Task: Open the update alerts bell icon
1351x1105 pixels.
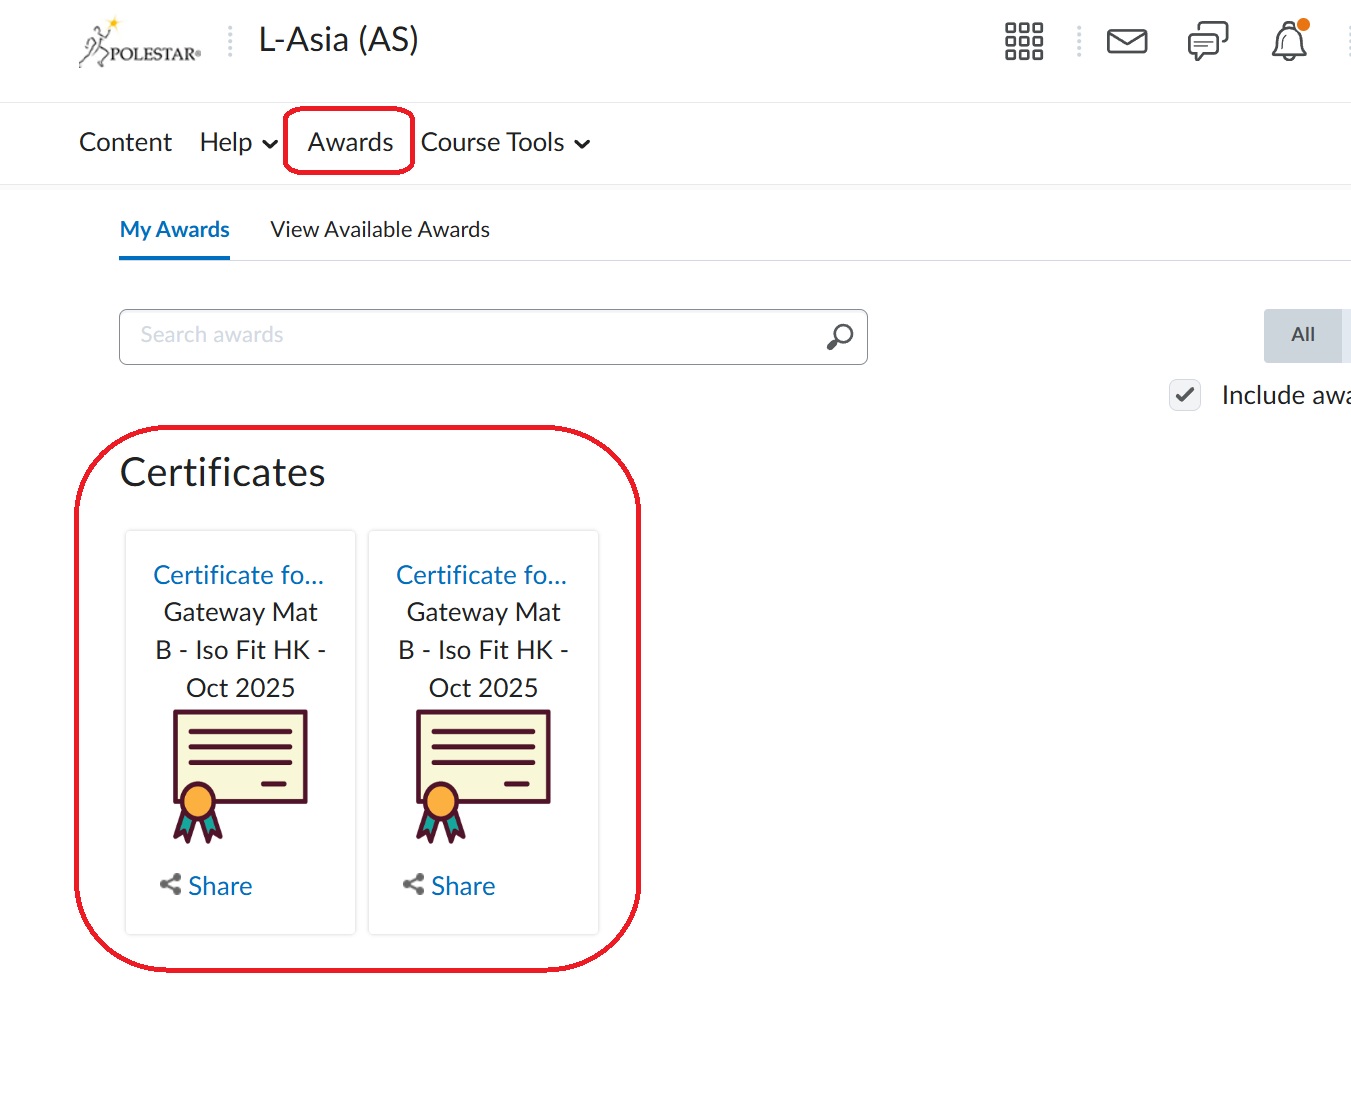Action: [1289, 42]
